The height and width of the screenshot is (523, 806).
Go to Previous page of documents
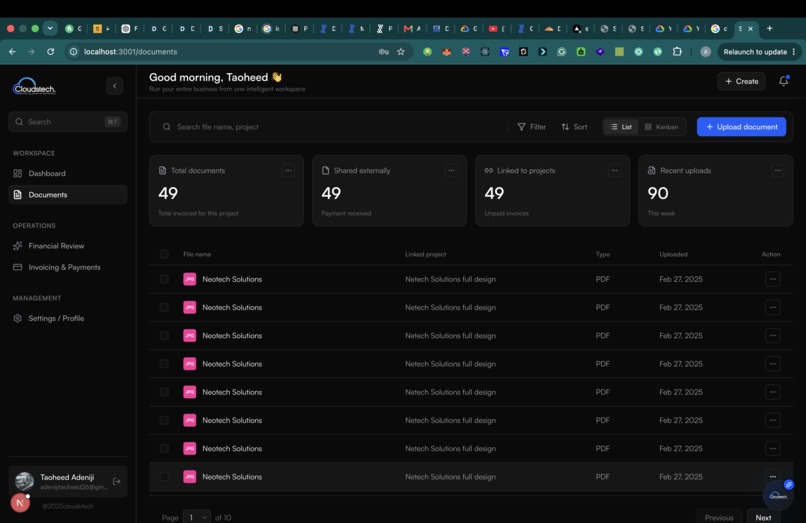coord(719,516)
